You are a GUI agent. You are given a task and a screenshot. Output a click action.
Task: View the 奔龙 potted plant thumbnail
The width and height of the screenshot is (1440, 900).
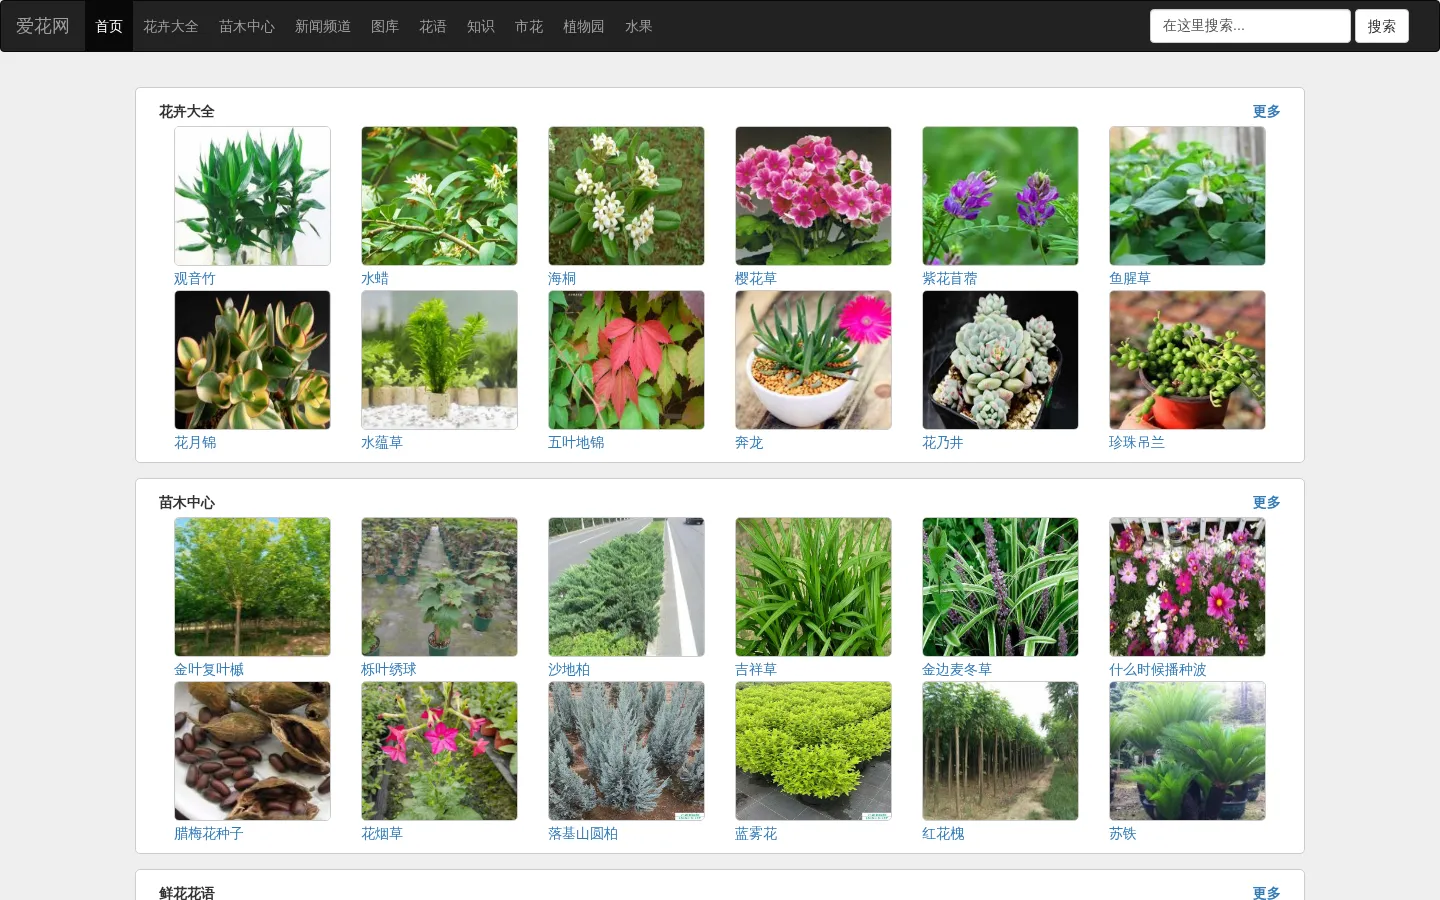(x=813, y=360)
